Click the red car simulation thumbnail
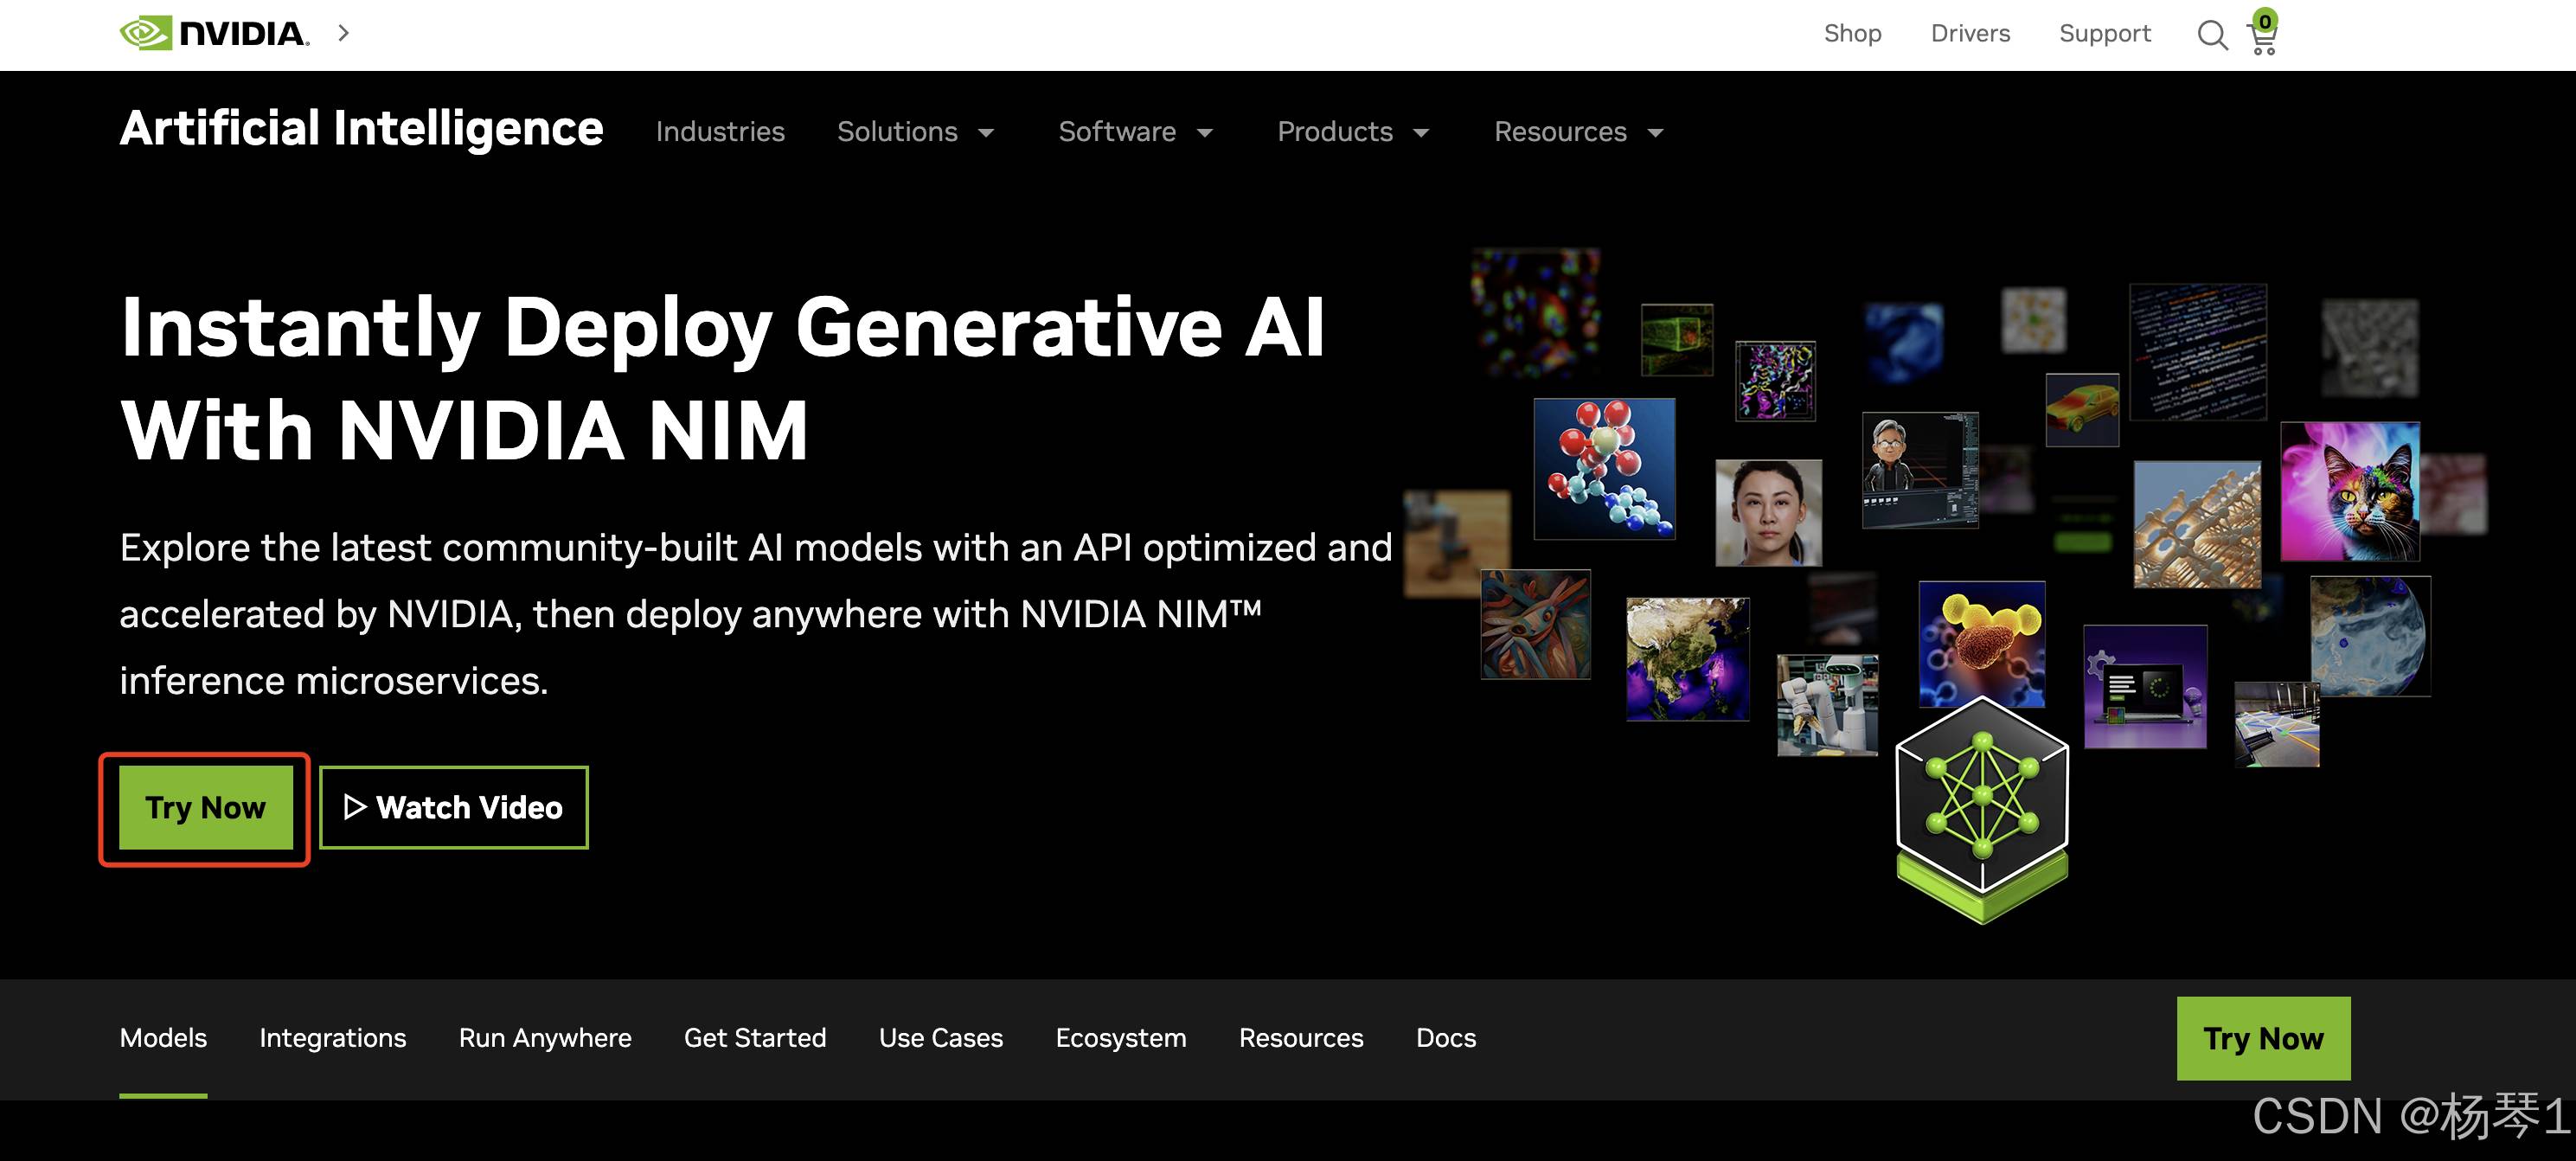The height and width of the screenshot is (1161, 2576). coord(2082,409)
